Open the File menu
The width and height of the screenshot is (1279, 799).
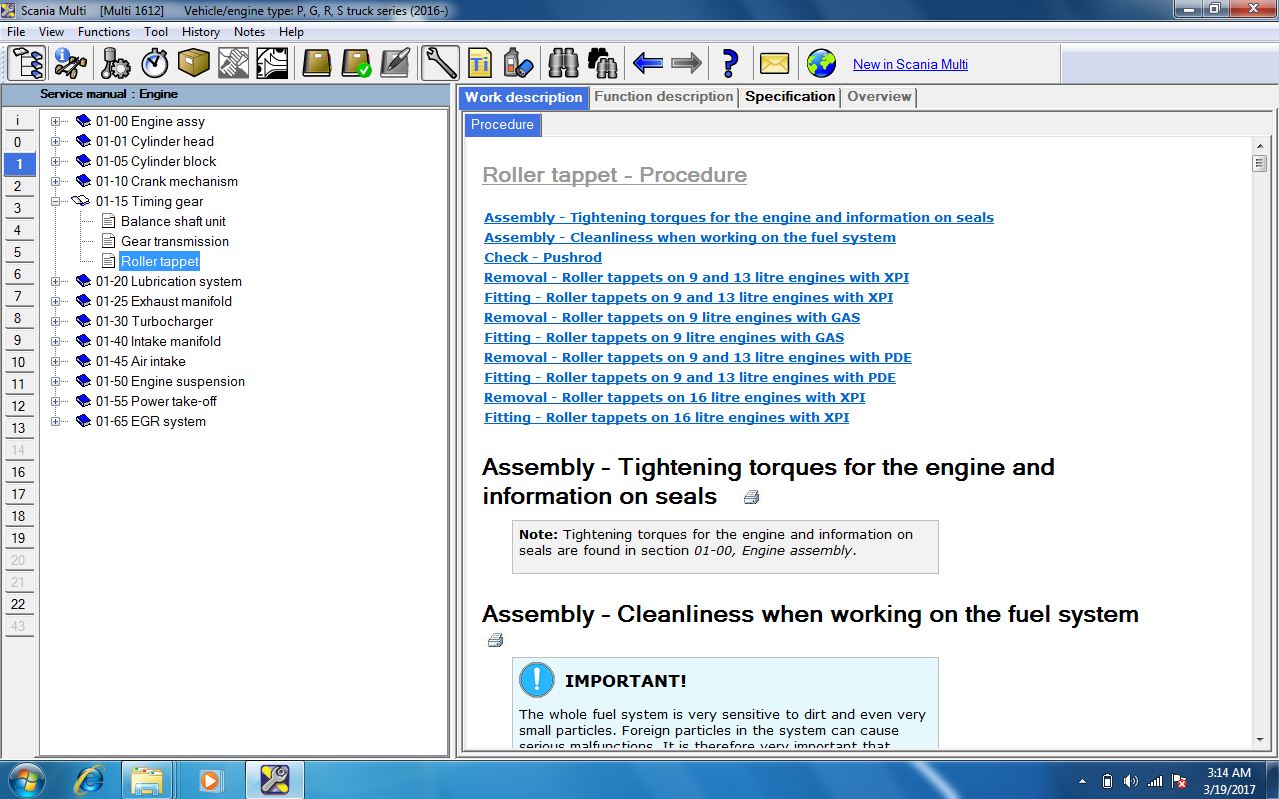click(x=16, y=32)
